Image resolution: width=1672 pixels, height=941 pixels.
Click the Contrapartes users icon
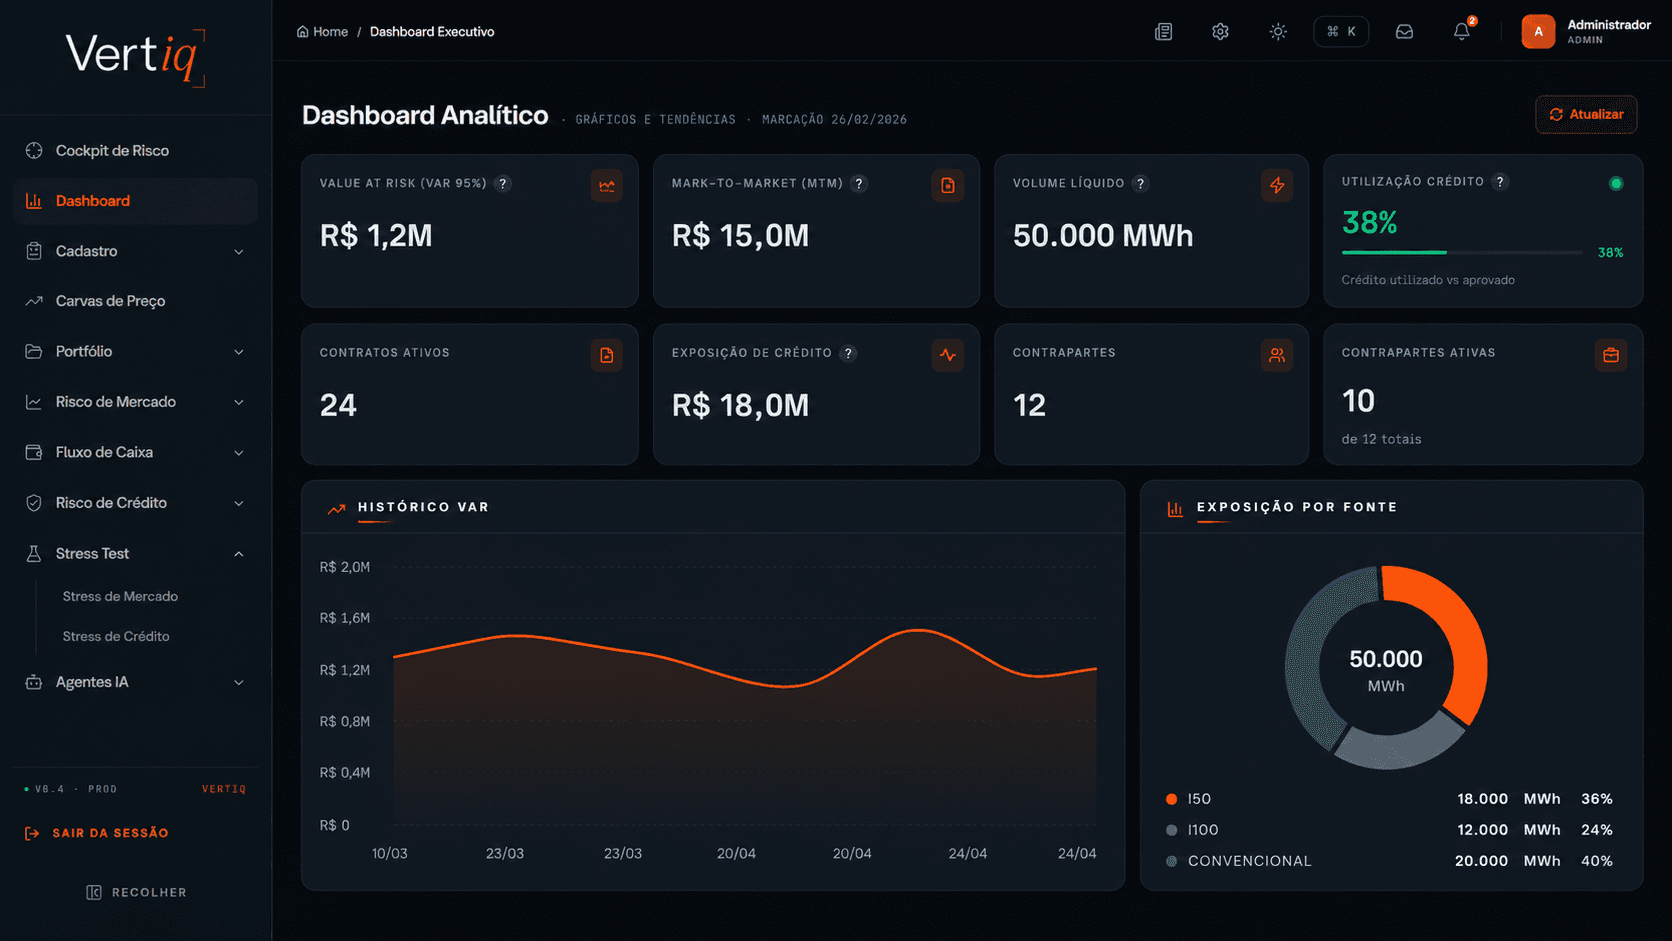[x=1277, y=355]
